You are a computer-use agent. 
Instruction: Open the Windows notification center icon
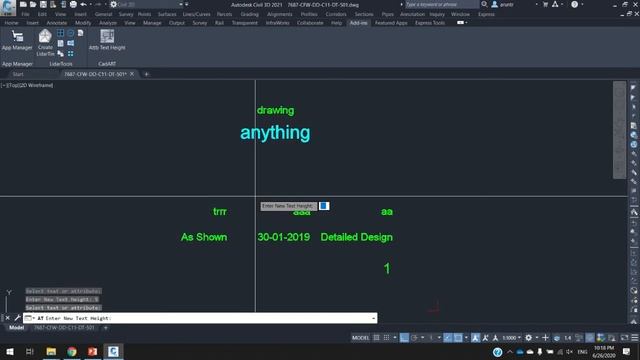pyautogui.click(x=627, y=351)
